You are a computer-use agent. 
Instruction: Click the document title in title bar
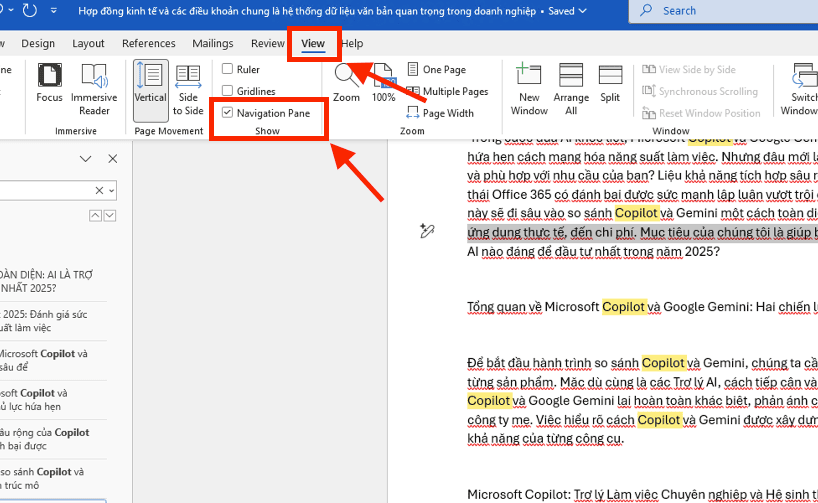tap(307, 11)
